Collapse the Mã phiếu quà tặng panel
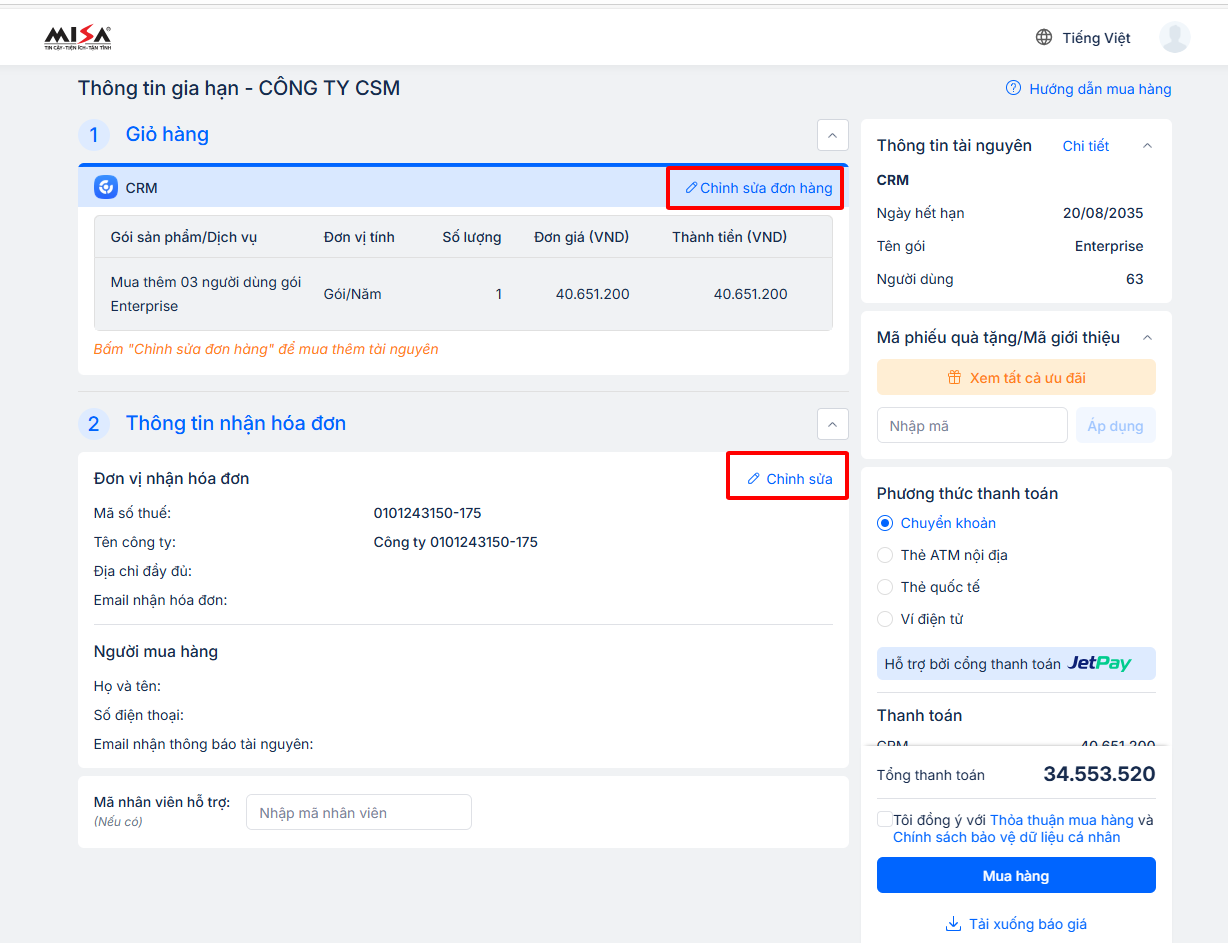The width and height of the screenshot is (1228, 943). tap(1147, 338)
